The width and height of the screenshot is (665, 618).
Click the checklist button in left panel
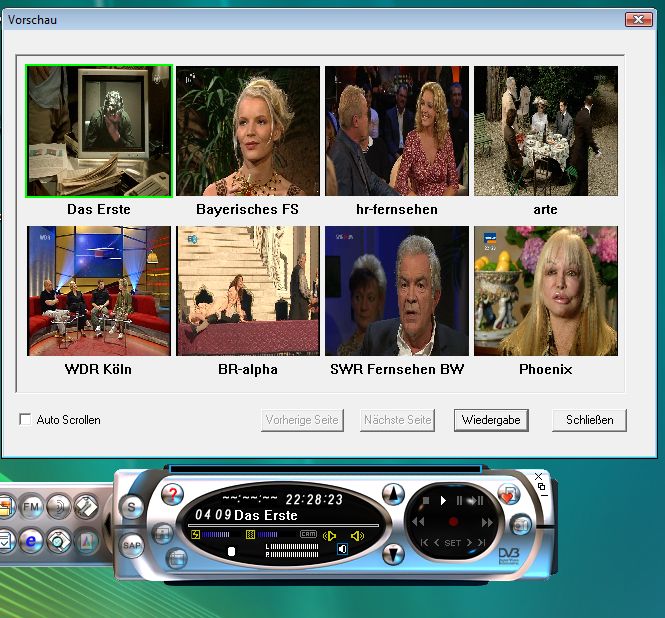click(6, 541)
